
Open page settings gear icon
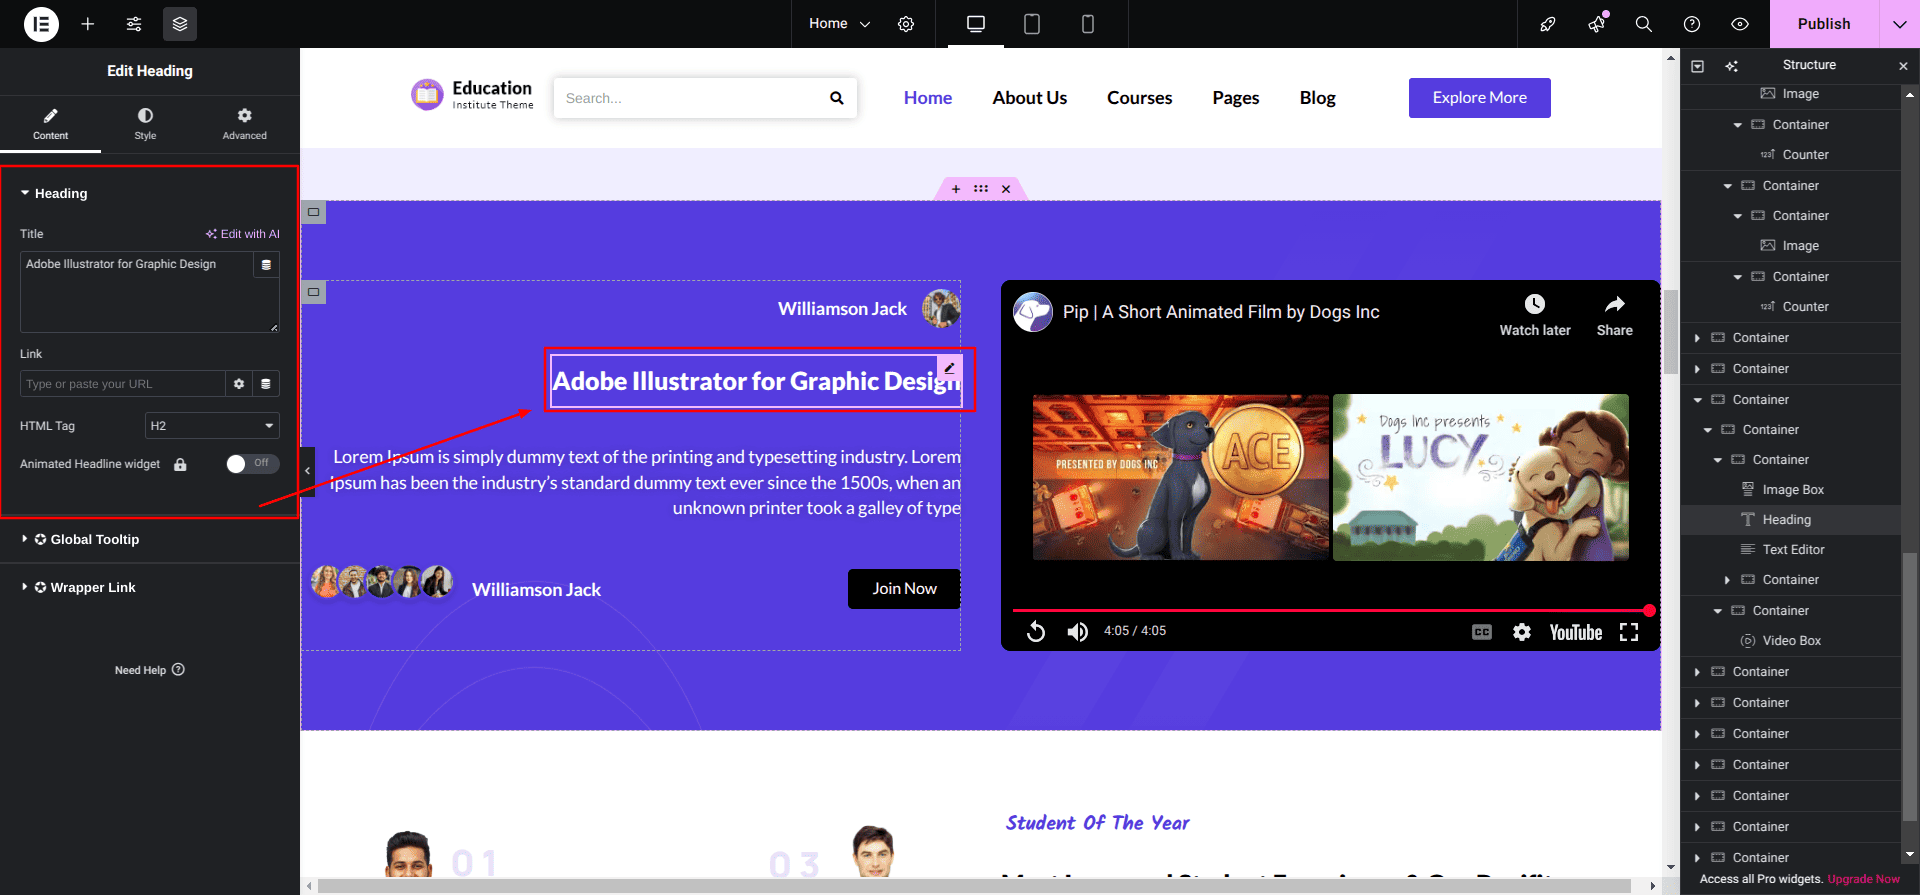tap(906, 24)
